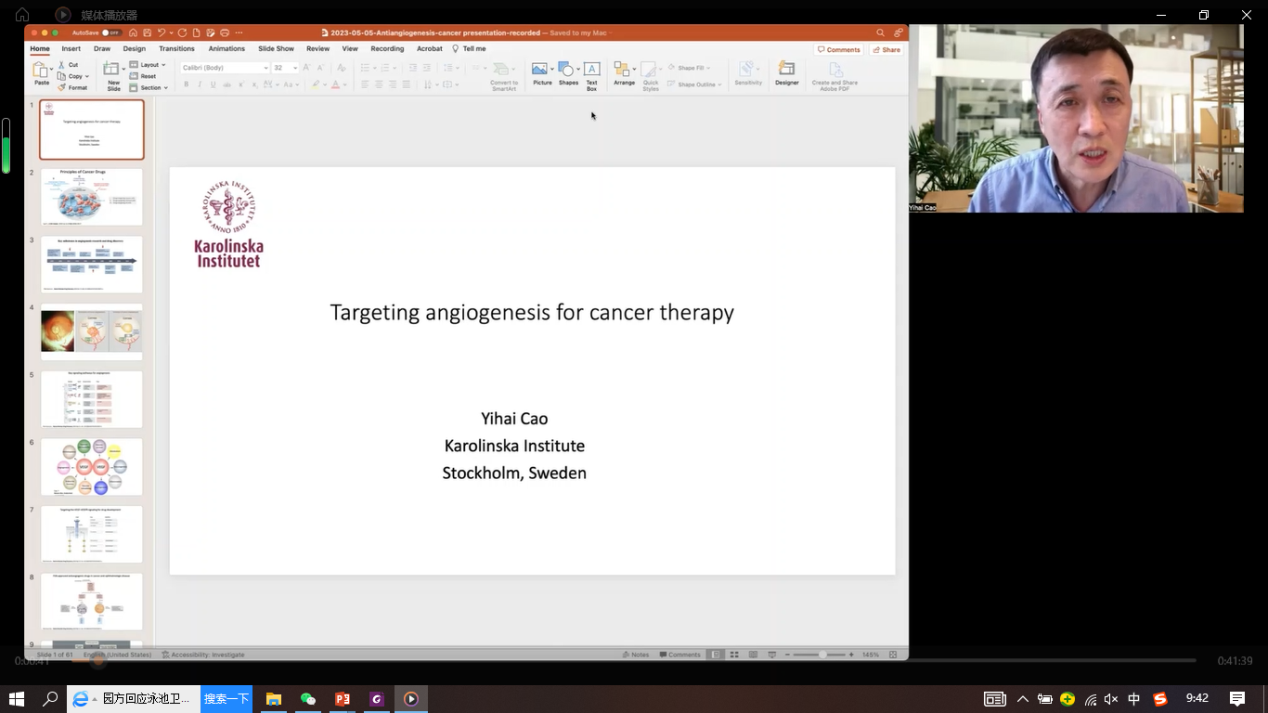Image resolution: width=1268 pixels, height=713 pixels.
Task: Select the slide 4 thumbnail
Action: point(92,332)
